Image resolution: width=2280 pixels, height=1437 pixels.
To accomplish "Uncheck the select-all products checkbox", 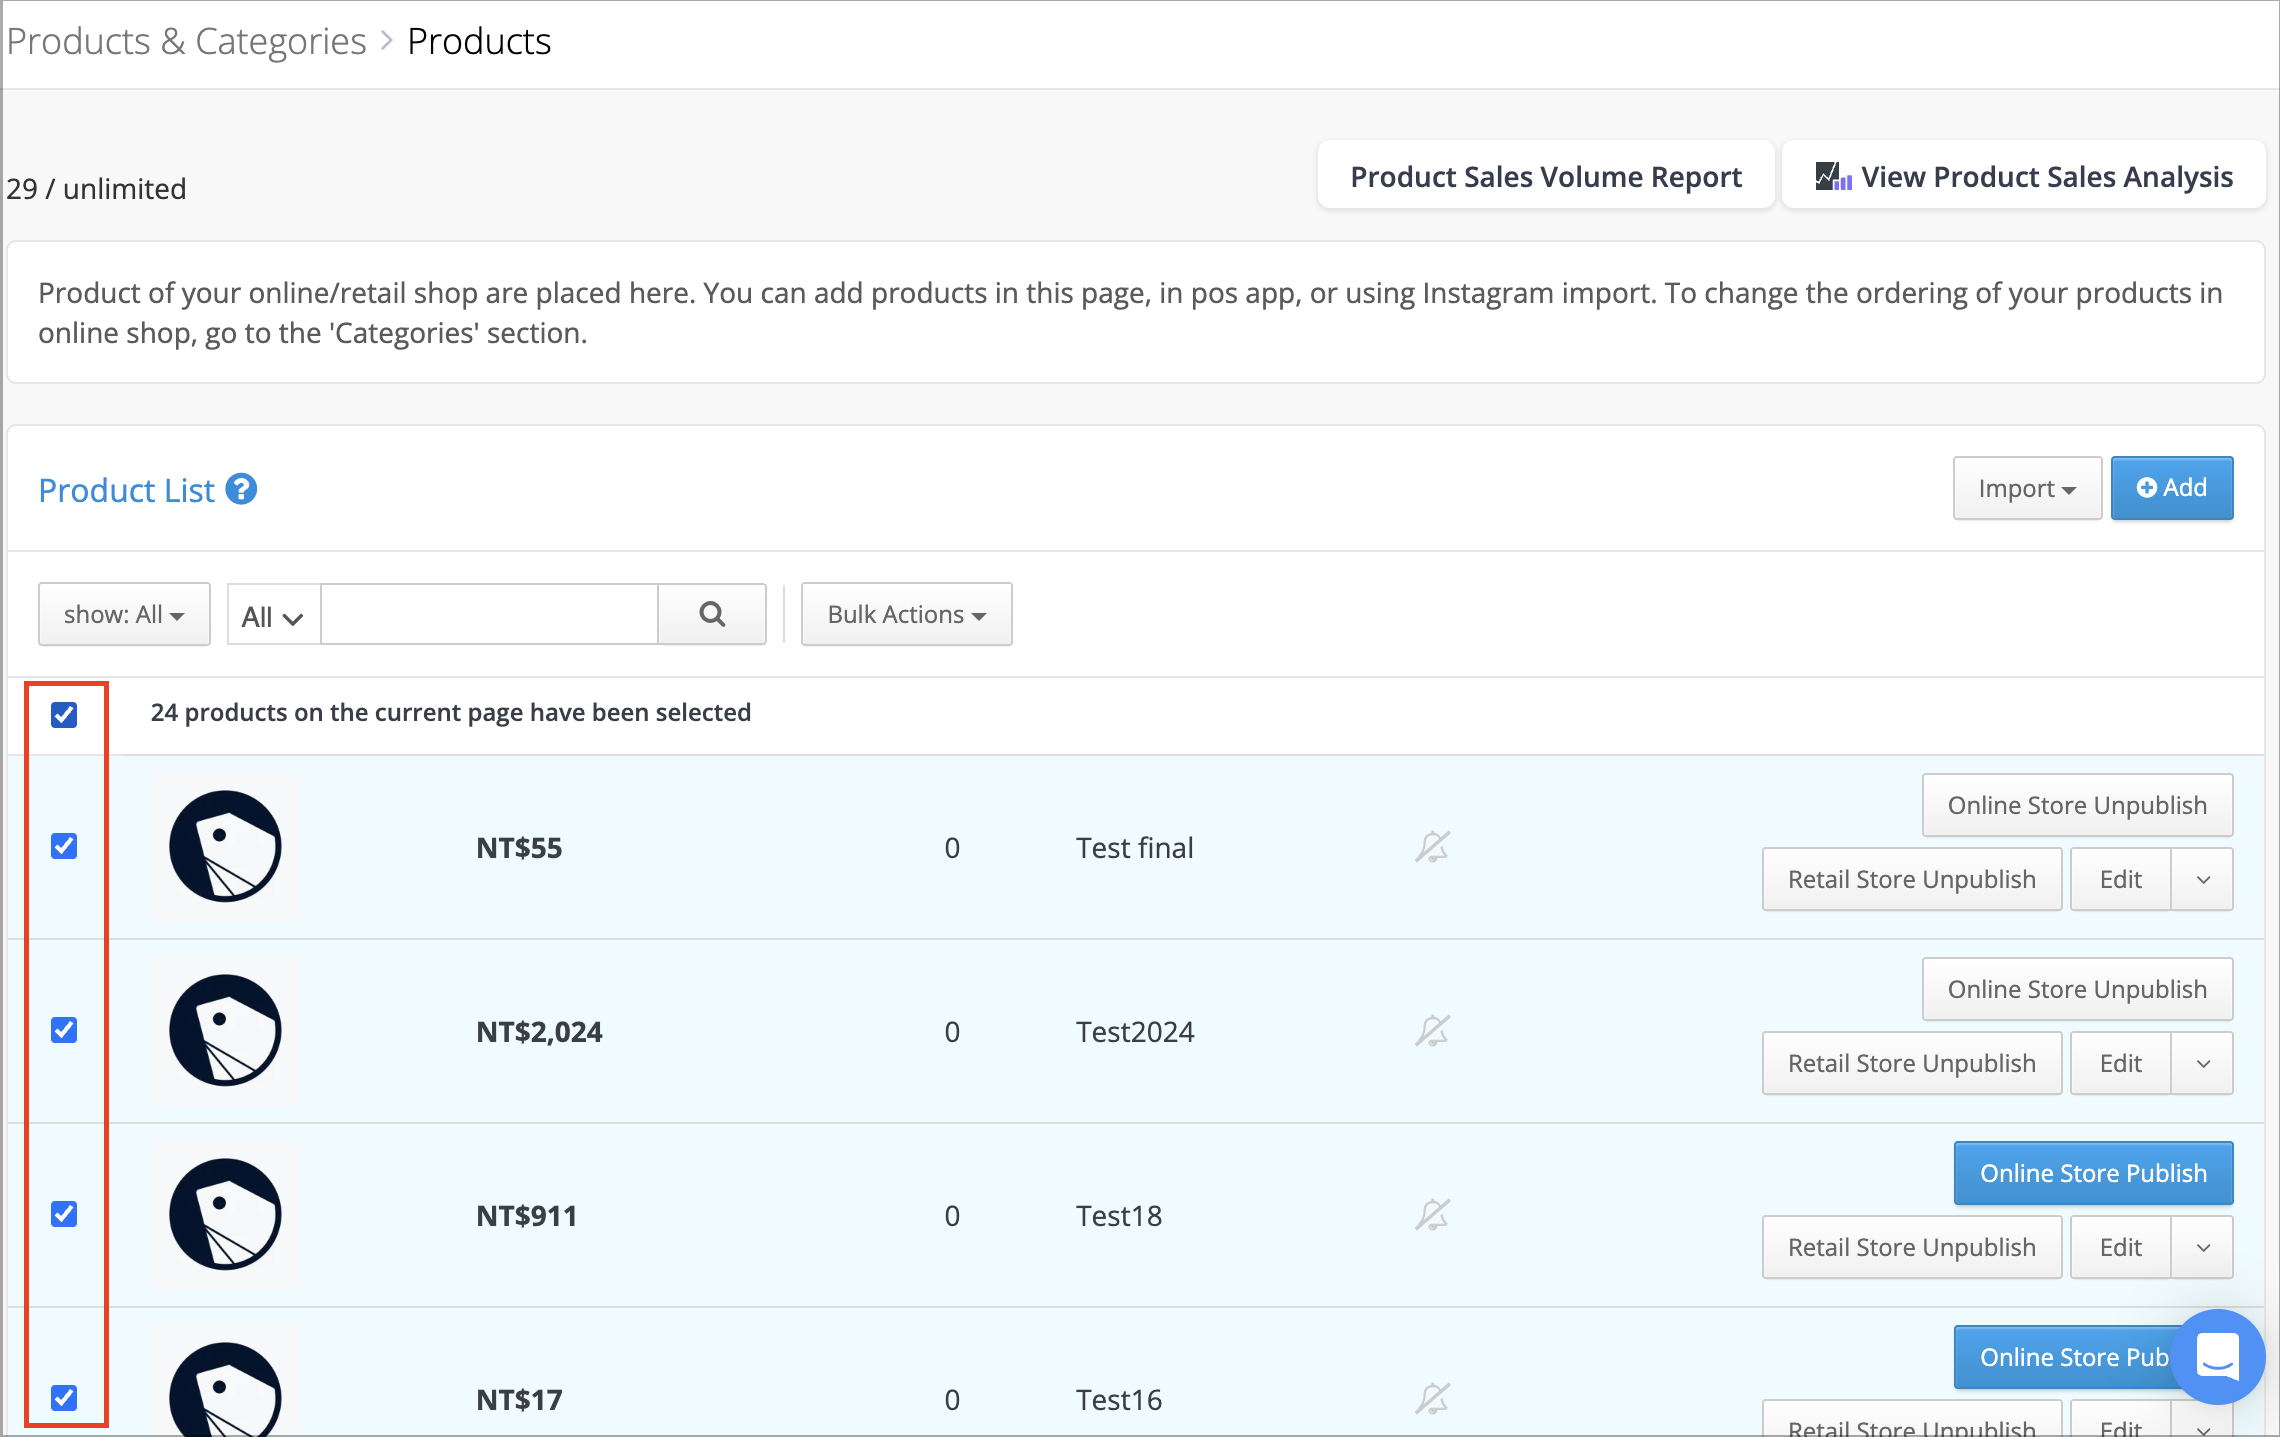I will [64, 714].
